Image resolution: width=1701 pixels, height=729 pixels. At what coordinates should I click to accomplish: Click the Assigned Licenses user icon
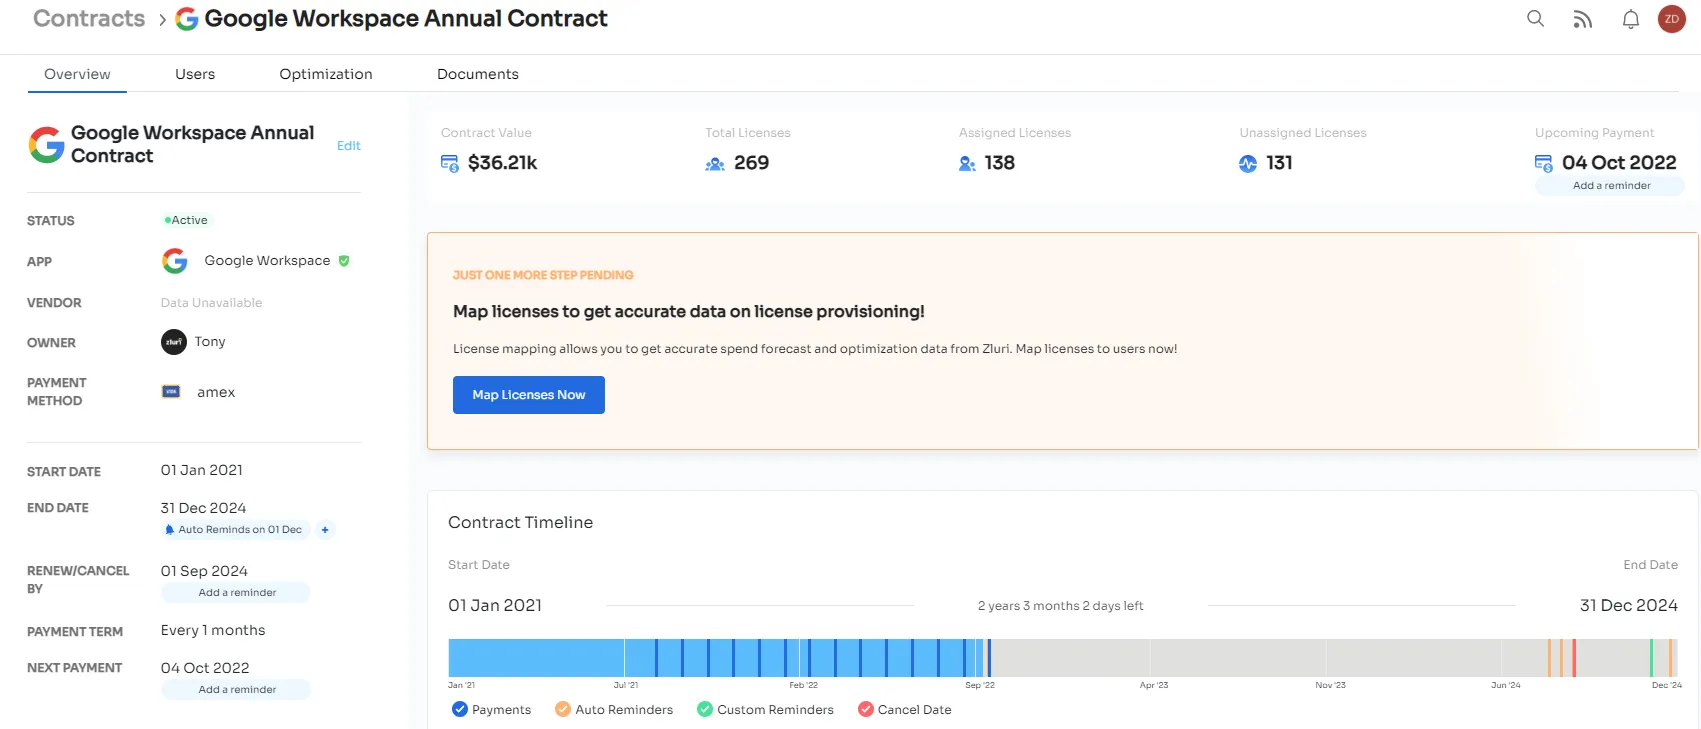pyautogui.click(x=967, y=163)
